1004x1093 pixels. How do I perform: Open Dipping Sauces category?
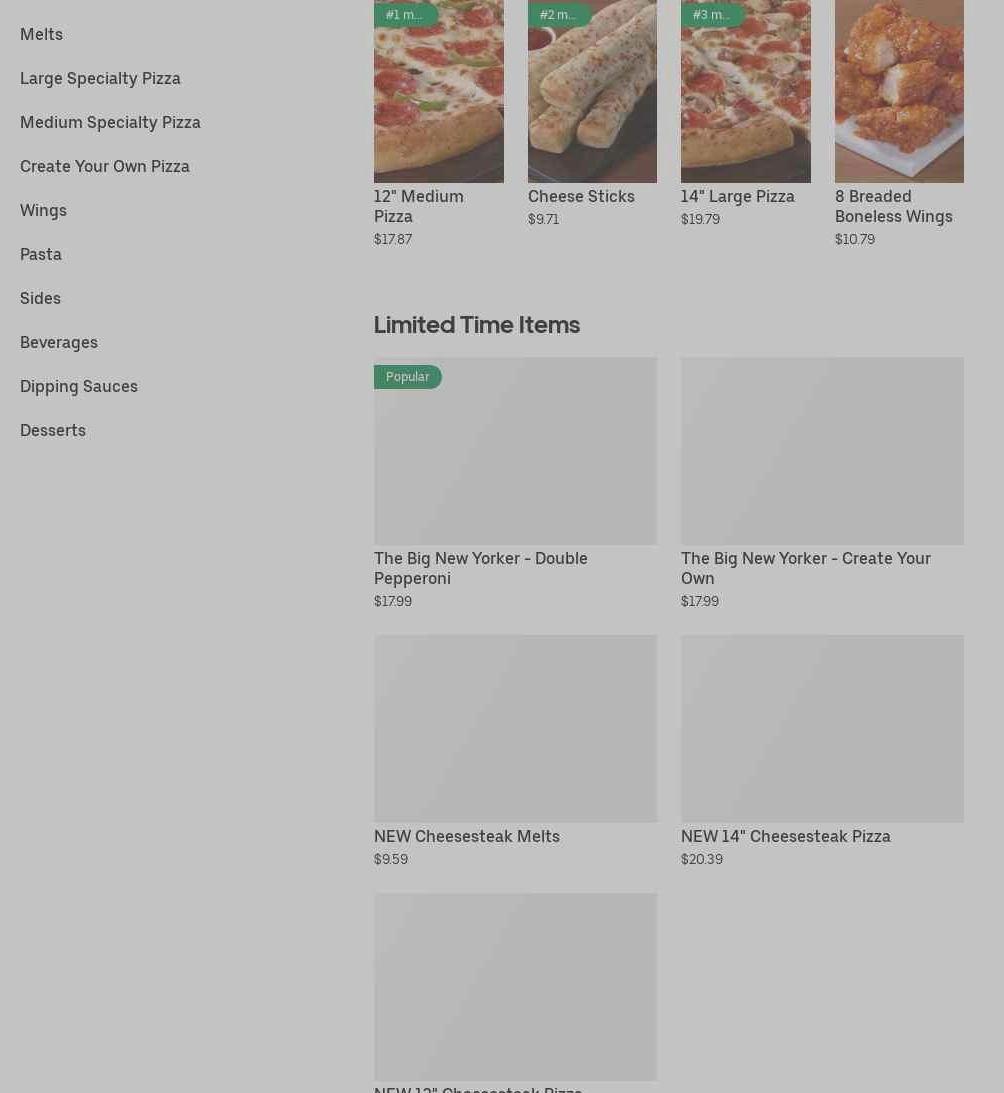tap(79, 386)
